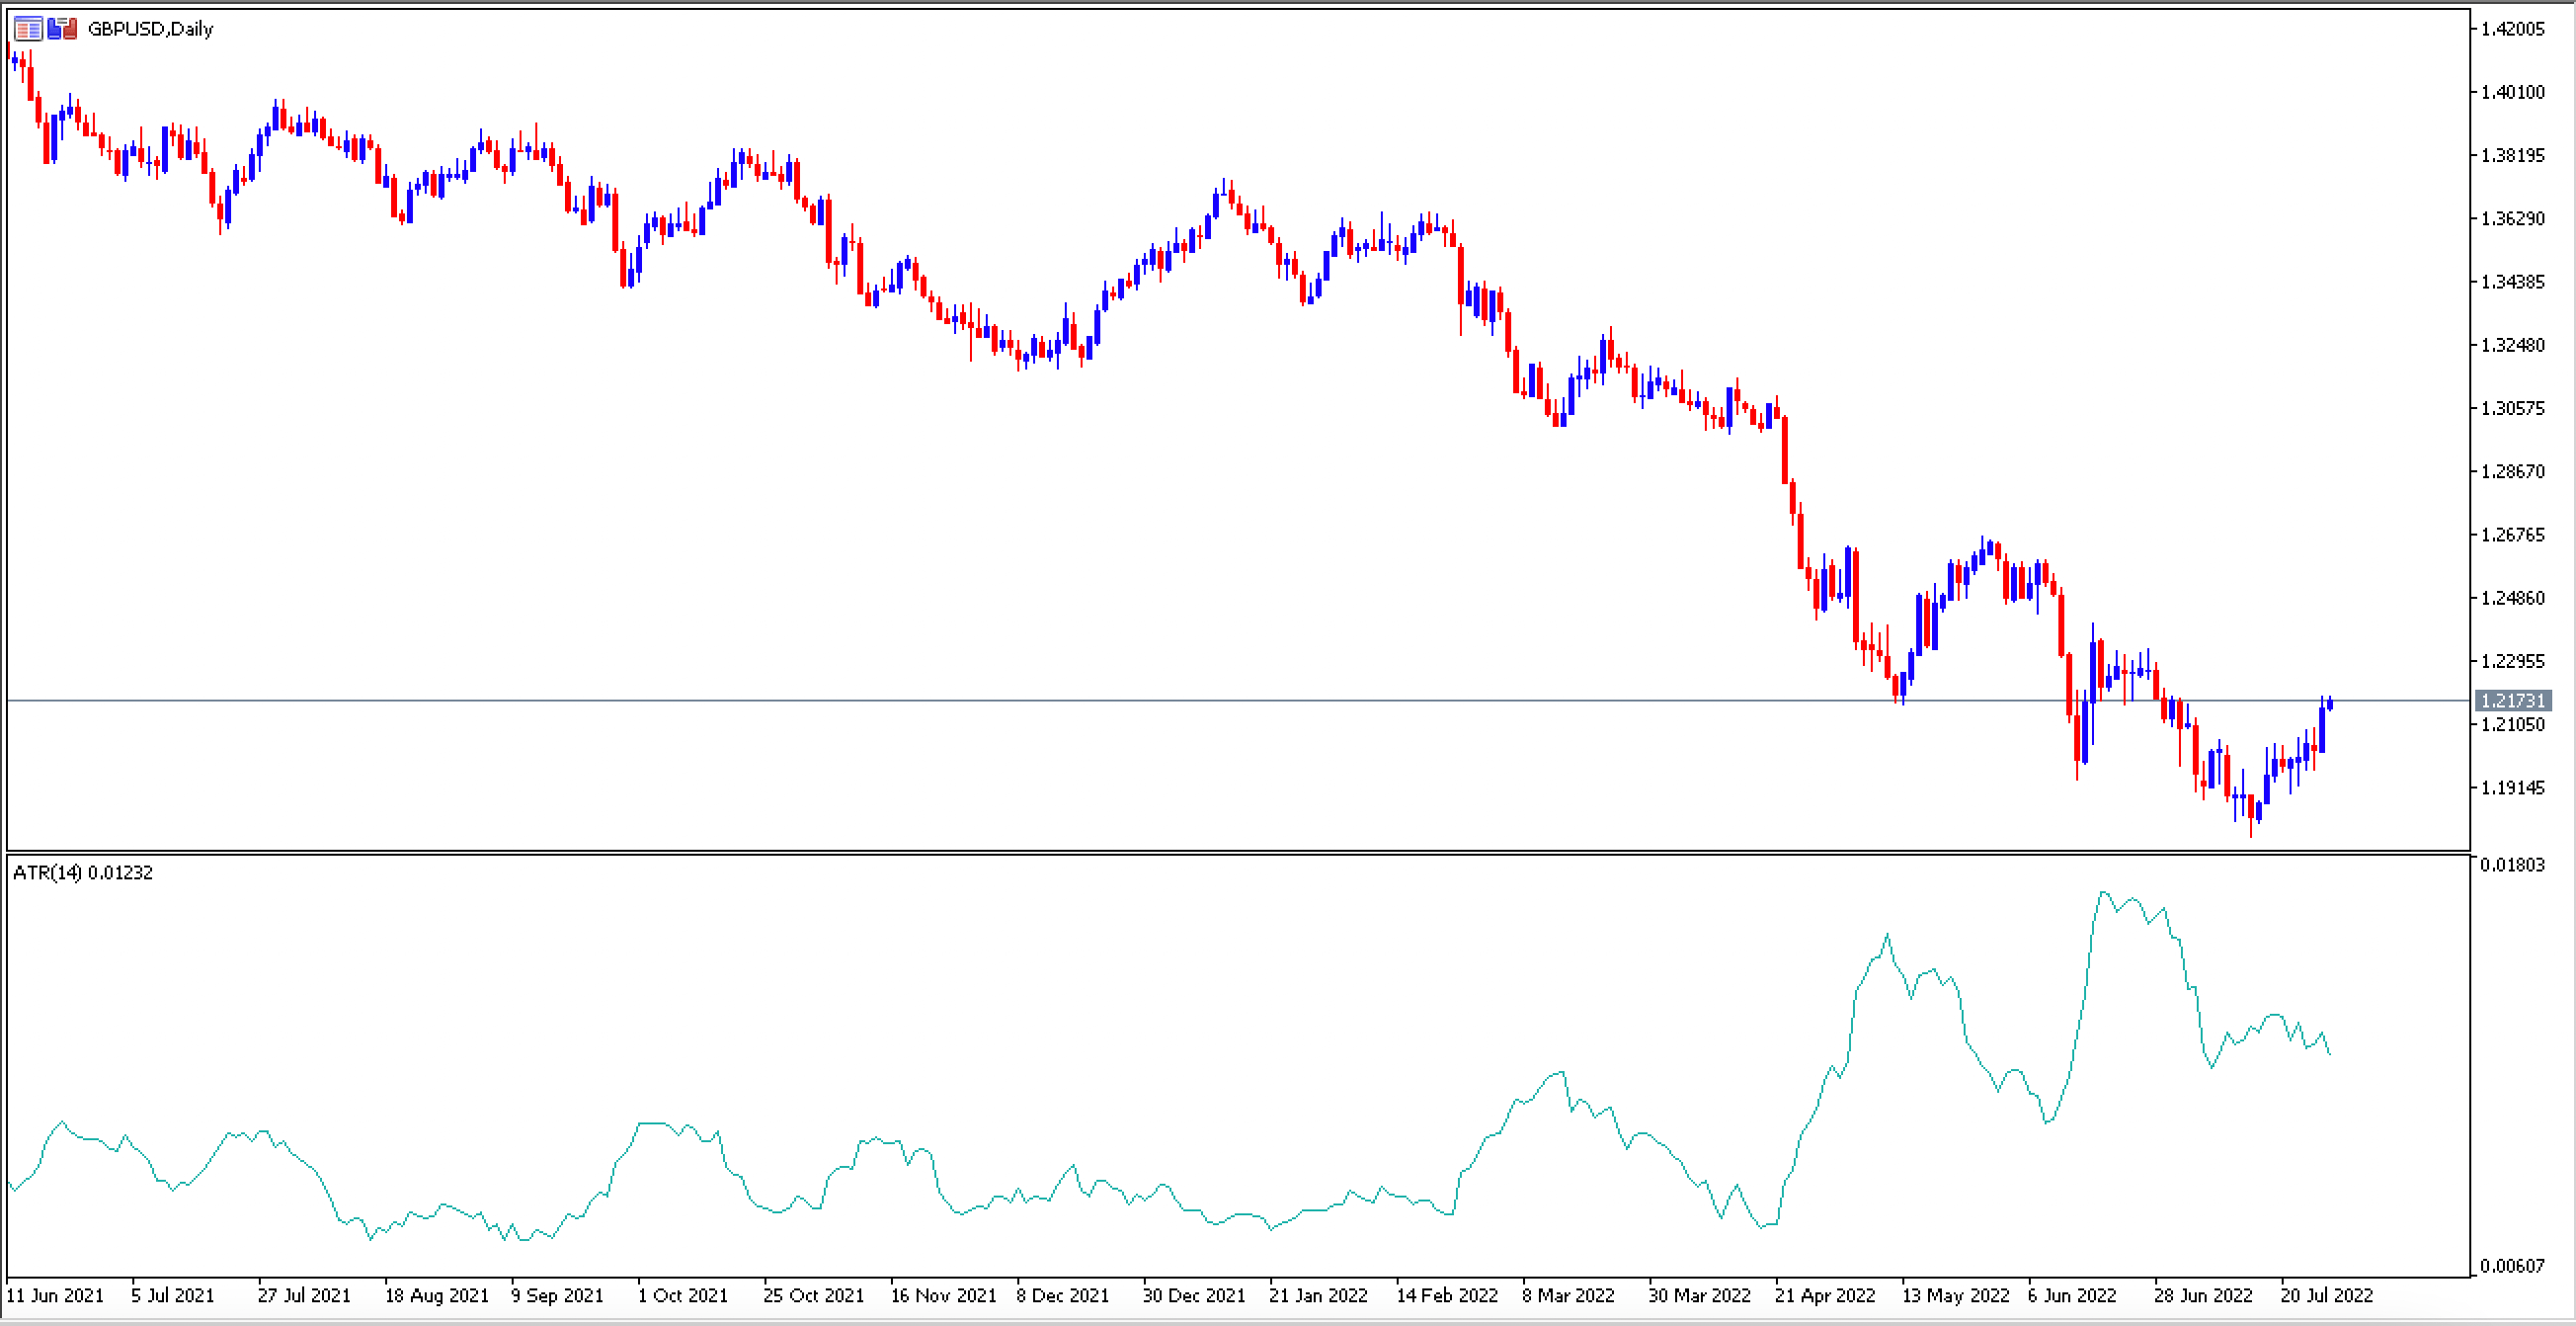Click the 1.19145 price axis label
2576x1326 pixels.
[2512, 787]
